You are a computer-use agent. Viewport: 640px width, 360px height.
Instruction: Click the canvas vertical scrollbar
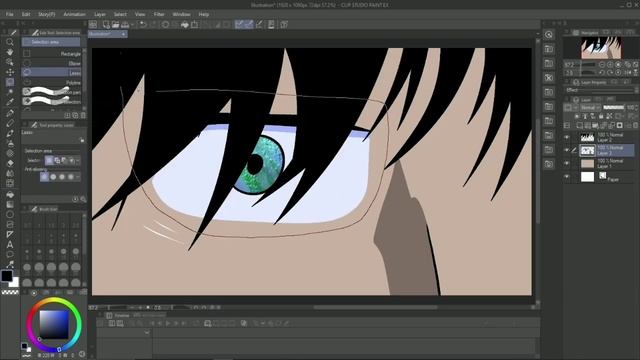click(538, 171)
